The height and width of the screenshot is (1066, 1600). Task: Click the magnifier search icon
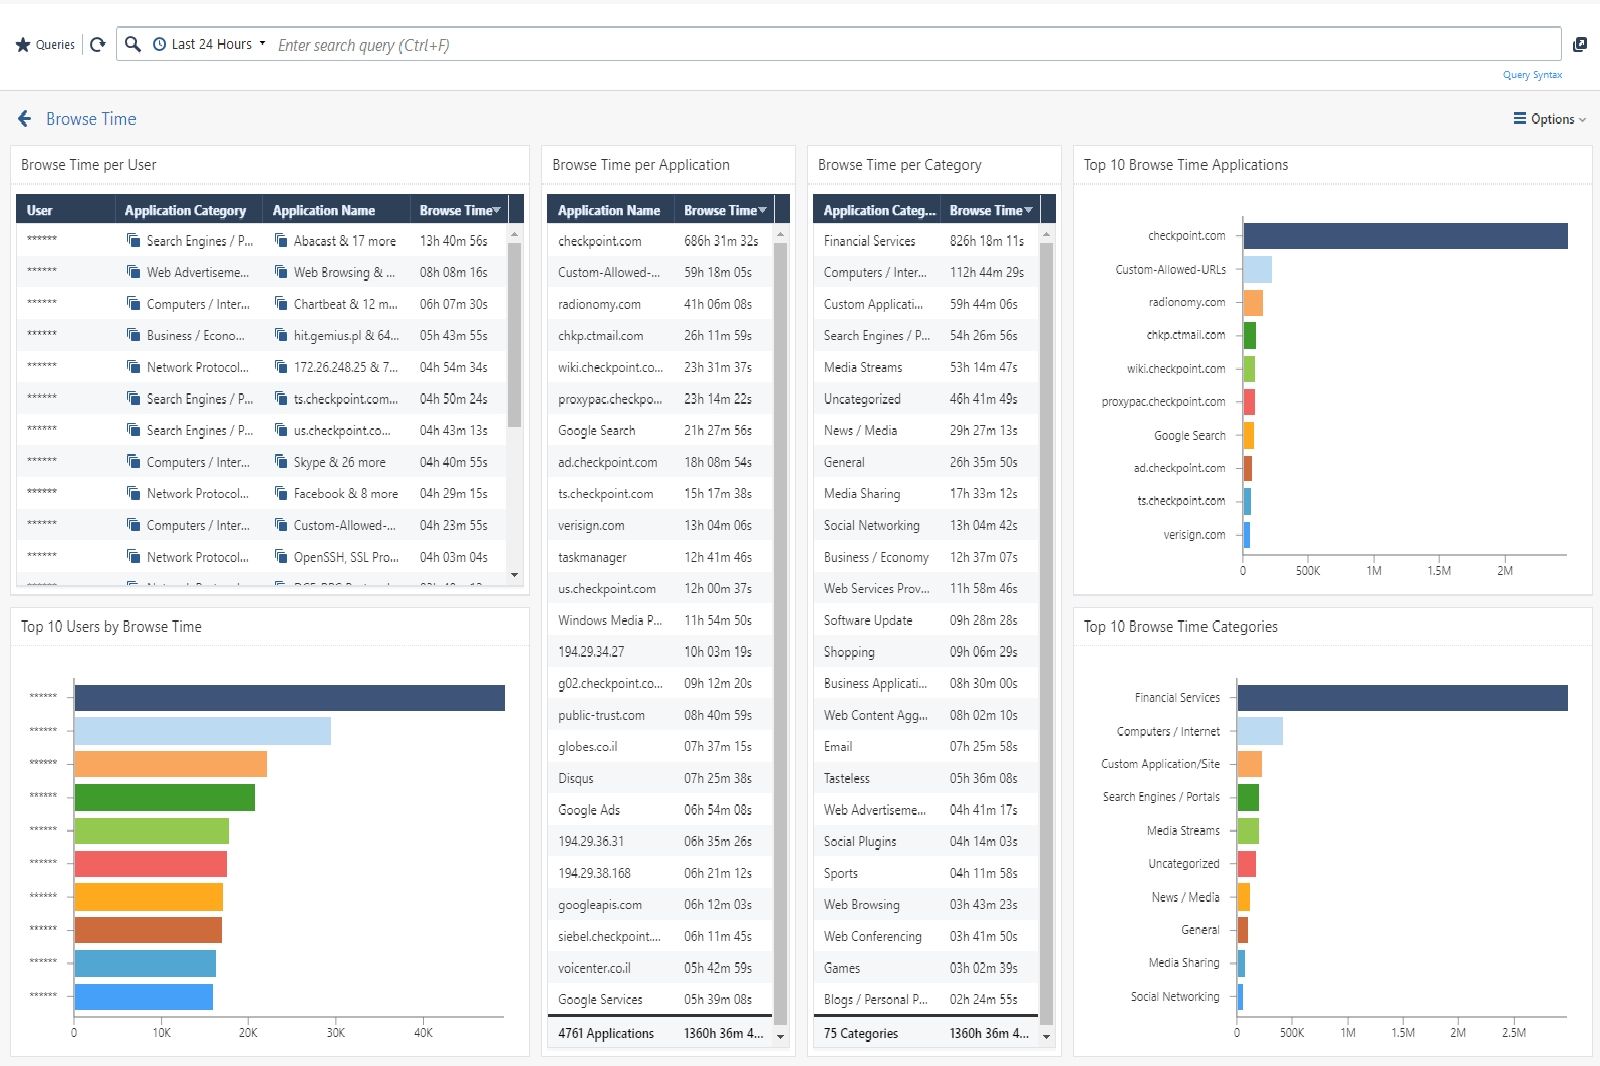(x=133, y=44)
